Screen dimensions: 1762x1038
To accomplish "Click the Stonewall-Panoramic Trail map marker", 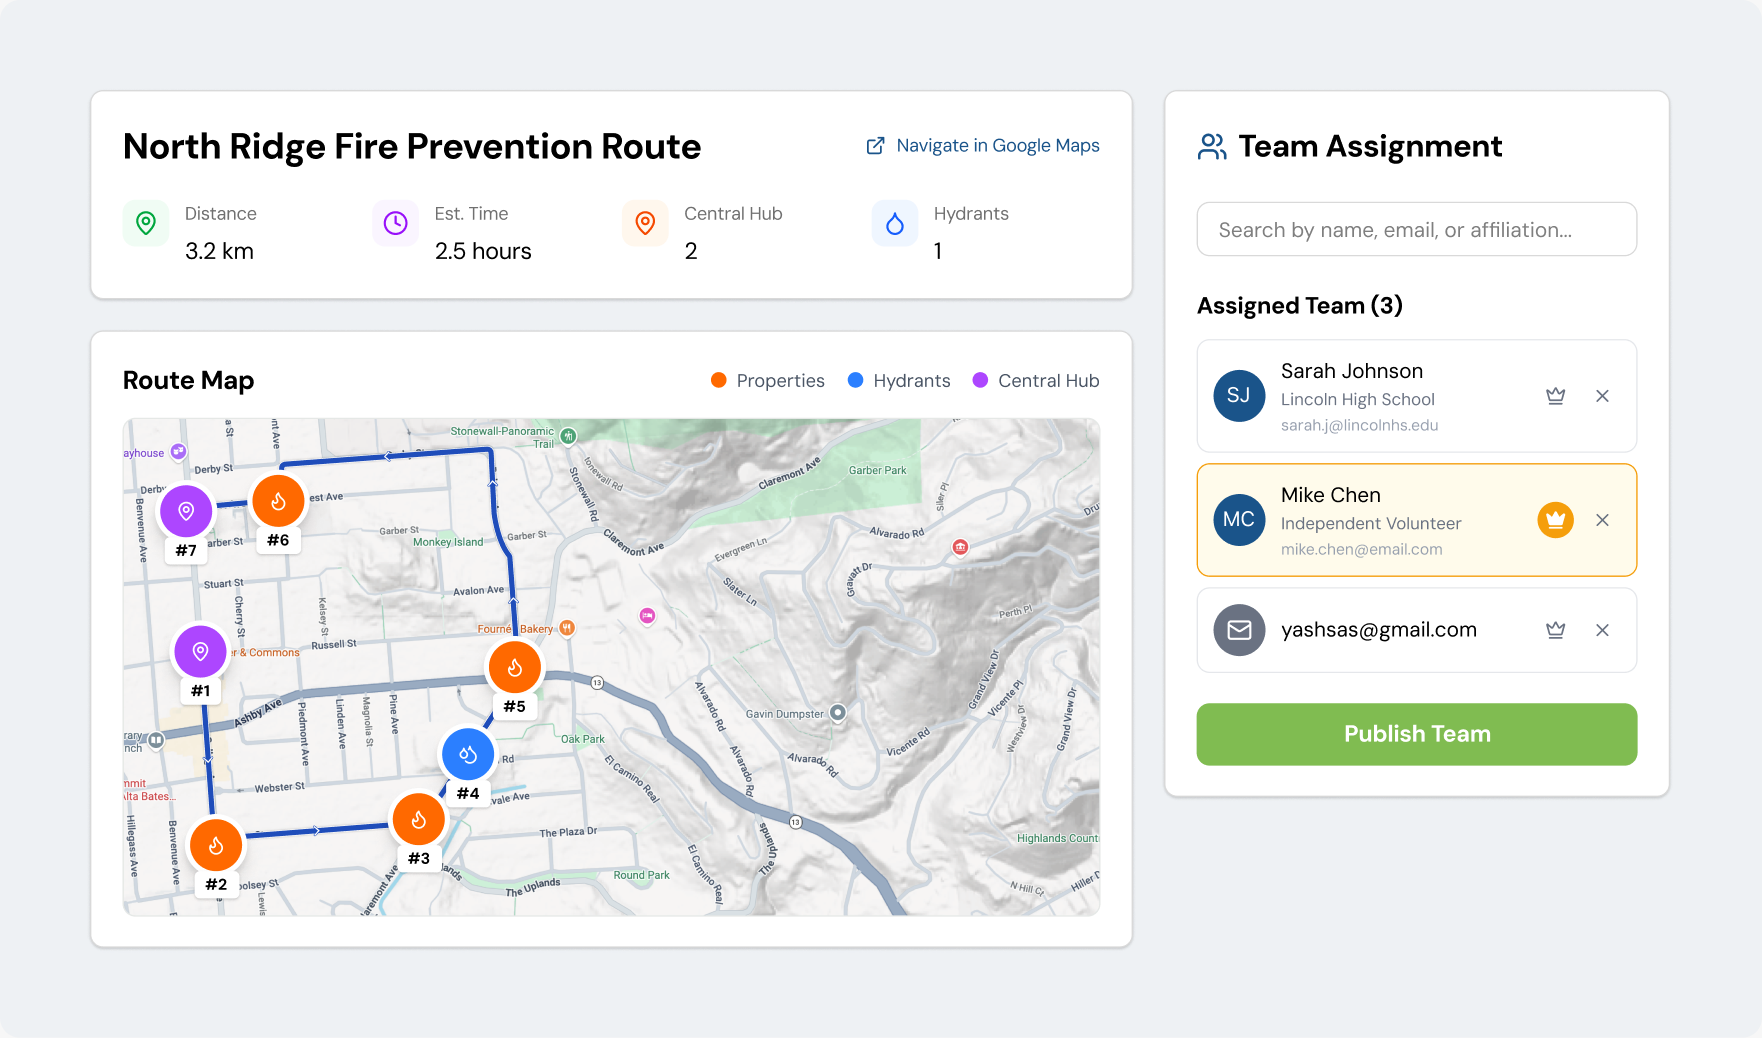I will [x=568, y=436].
